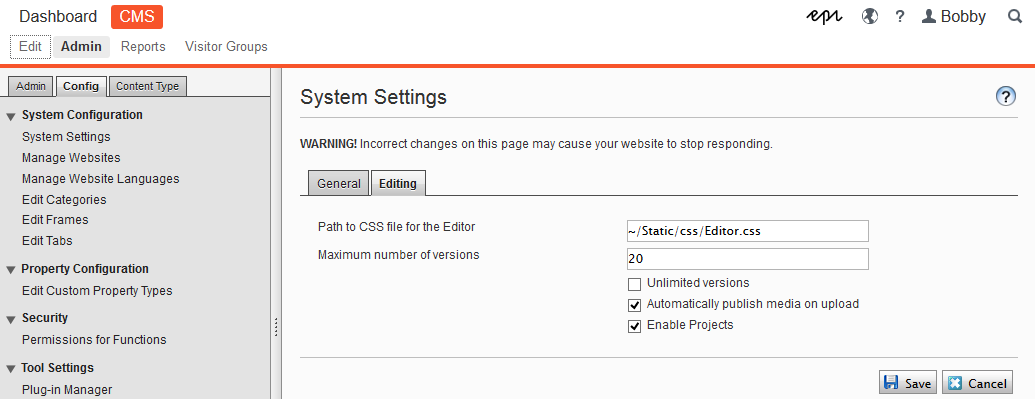This screenshot has width=1035, height=399.
Task: Collapse the Property Configuration section
Action: point(11,270)
